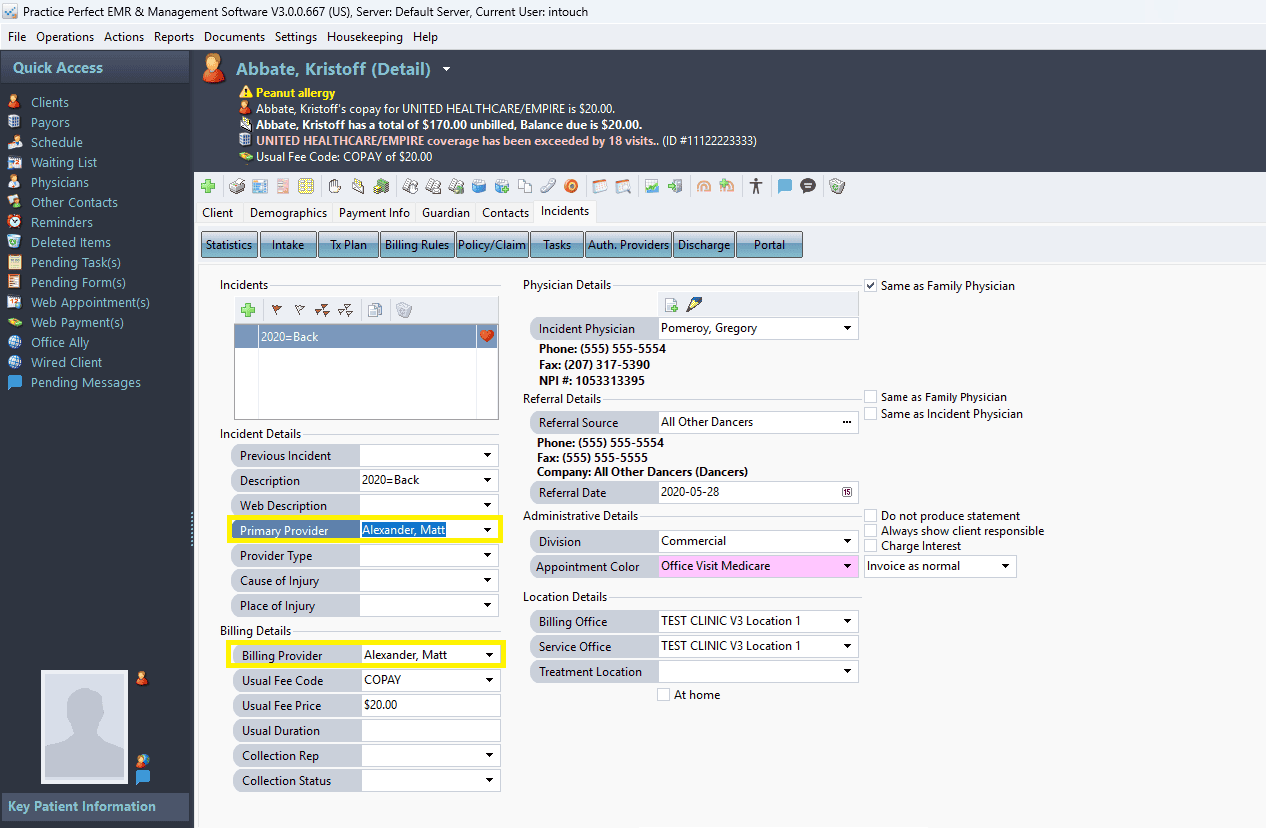Click the Referral Source ellipsis button
The height and width of the screenshot is (828, 1266).
tap(848, 422)
